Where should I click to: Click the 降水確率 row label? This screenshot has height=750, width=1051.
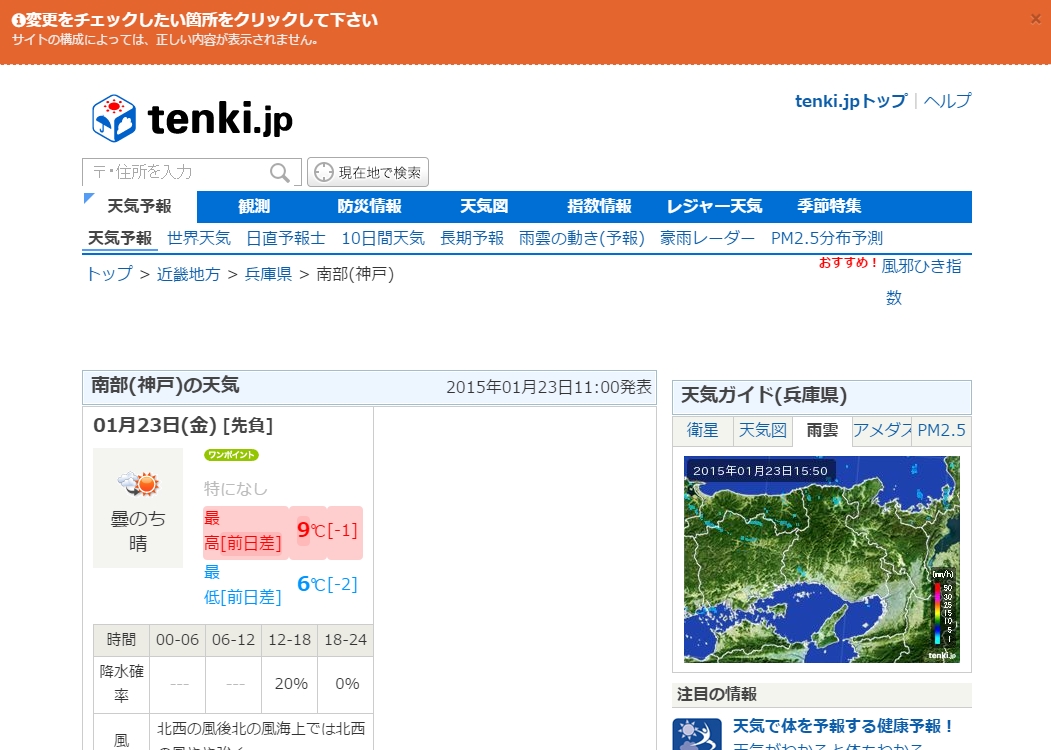click(121, 684)
